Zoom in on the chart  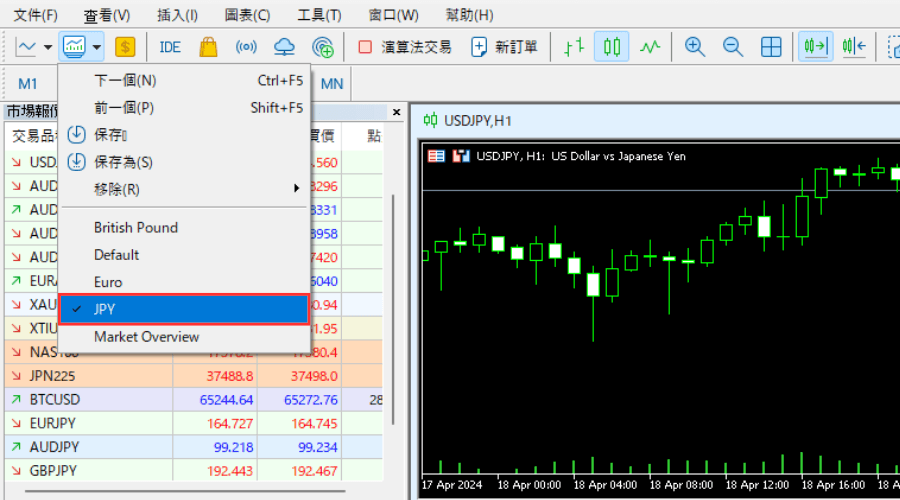(x=695, y=47)
